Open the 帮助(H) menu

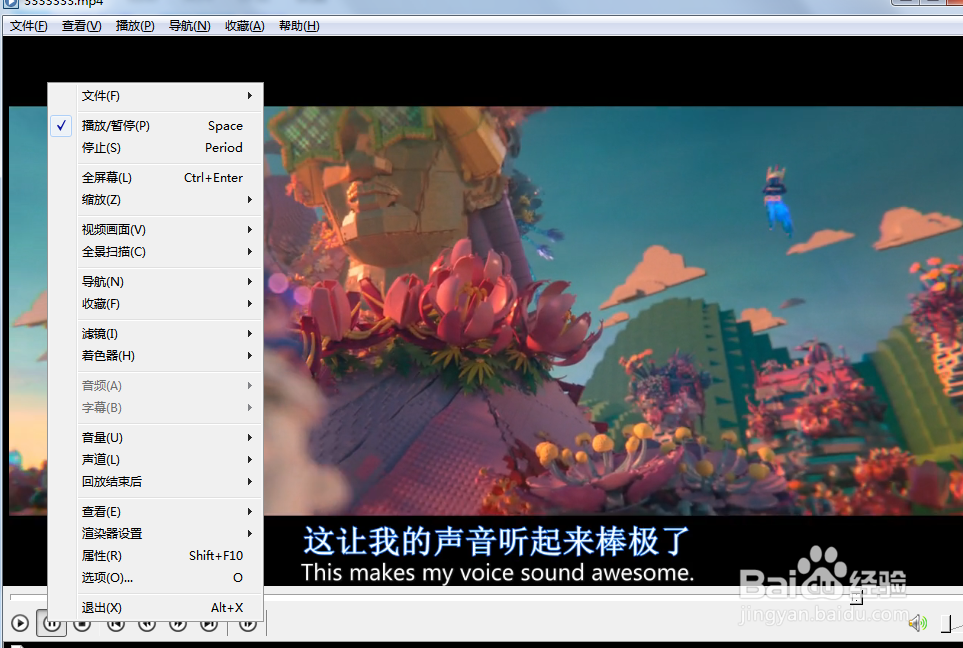coord(298,25)
